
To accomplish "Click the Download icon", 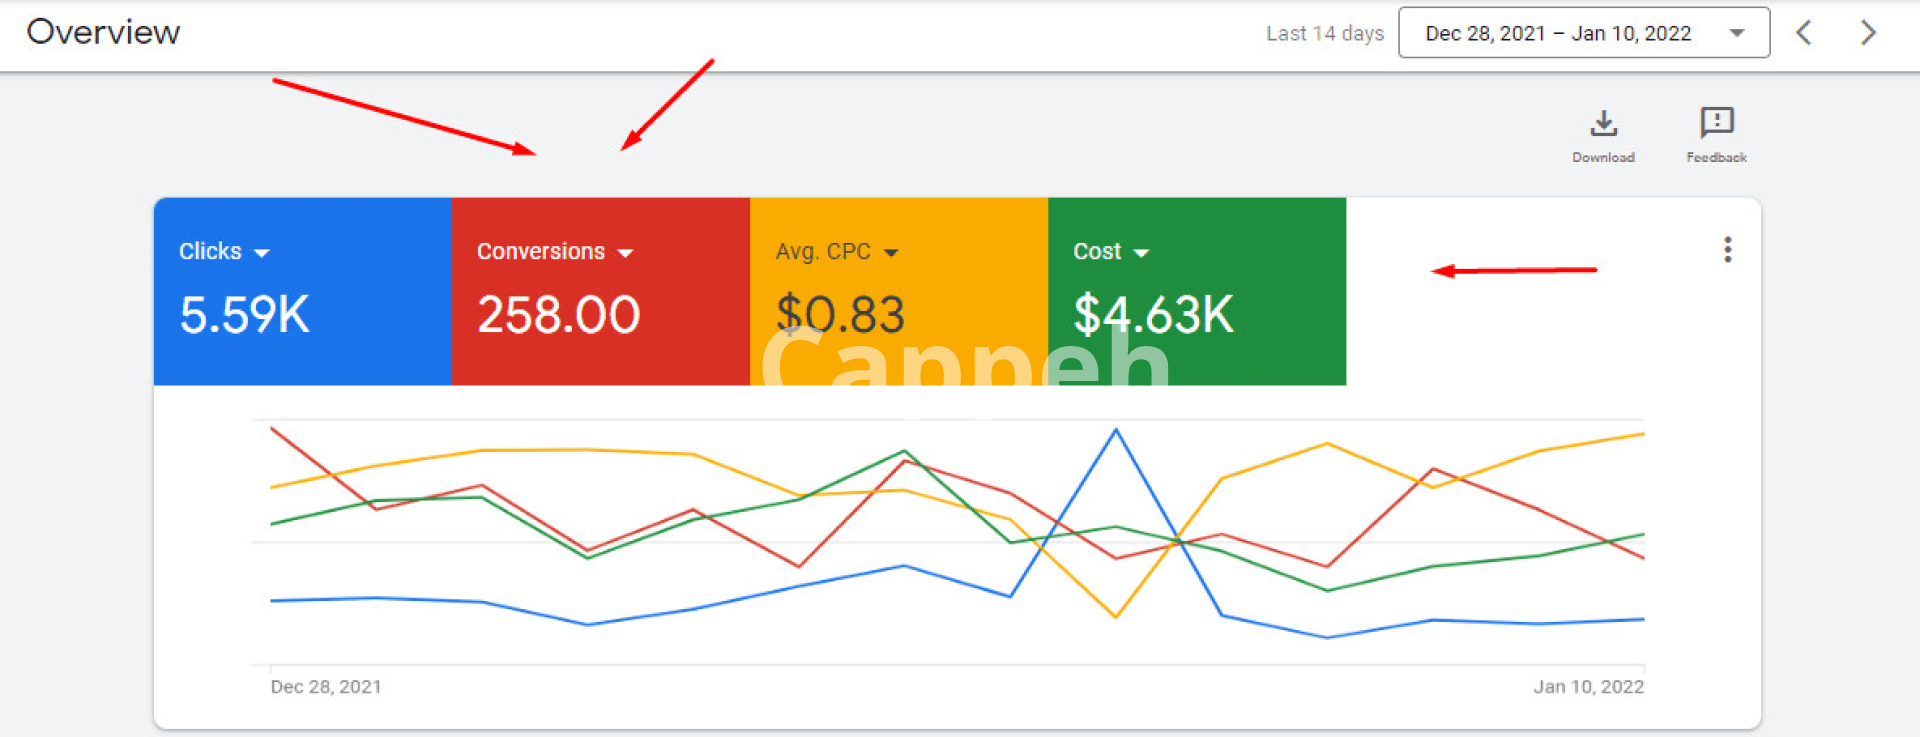I will 1603,124.
